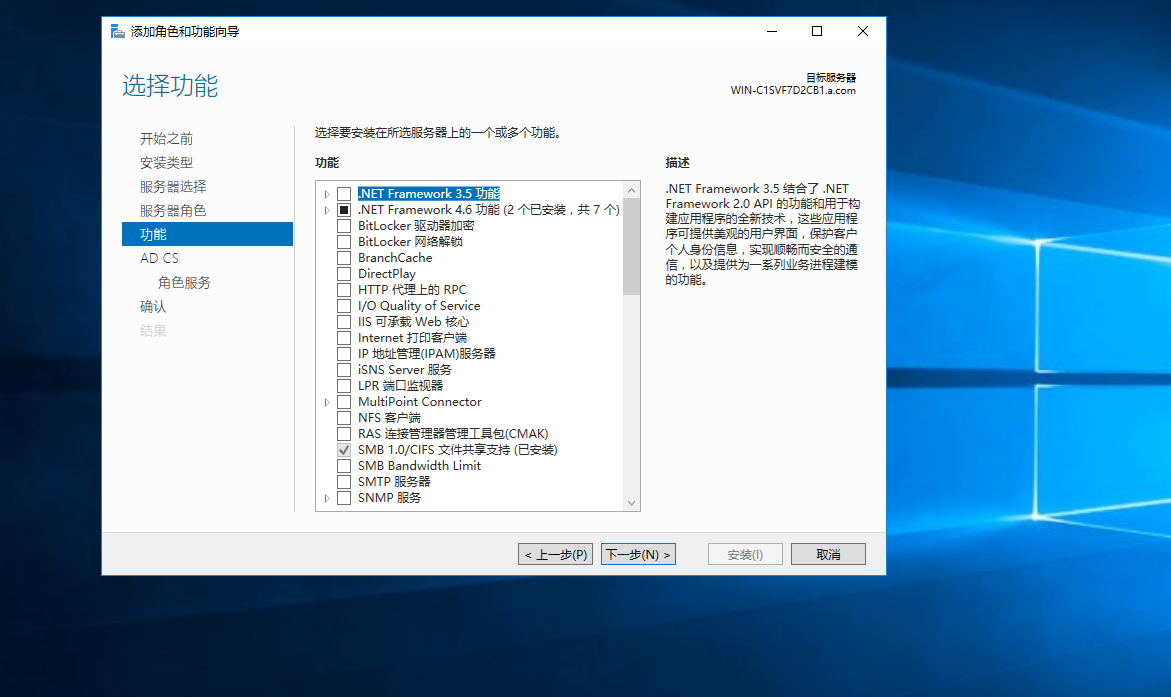Switch to 服务器选择 step

click(173, 187)
